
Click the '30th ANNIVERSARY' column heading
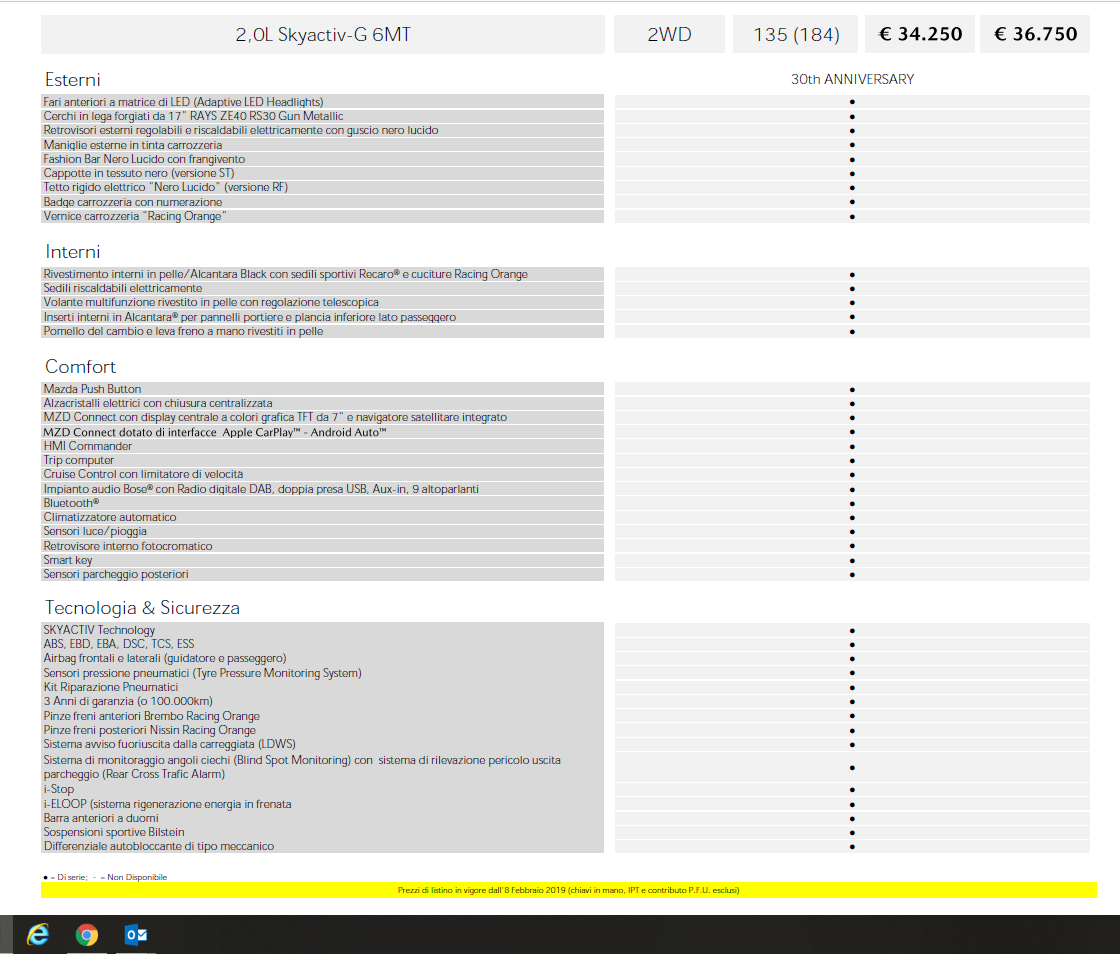click(852, 79)
